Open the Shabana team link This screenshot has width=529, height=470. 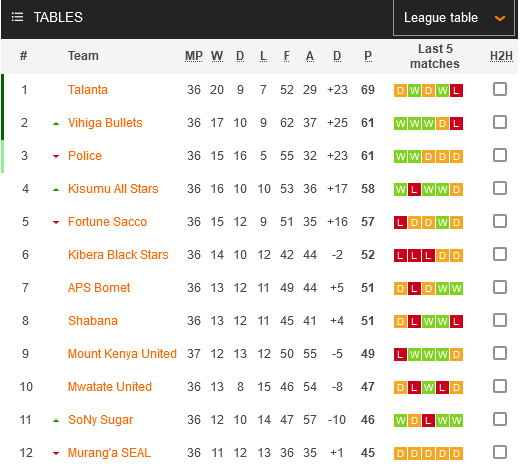coord(93,321)
